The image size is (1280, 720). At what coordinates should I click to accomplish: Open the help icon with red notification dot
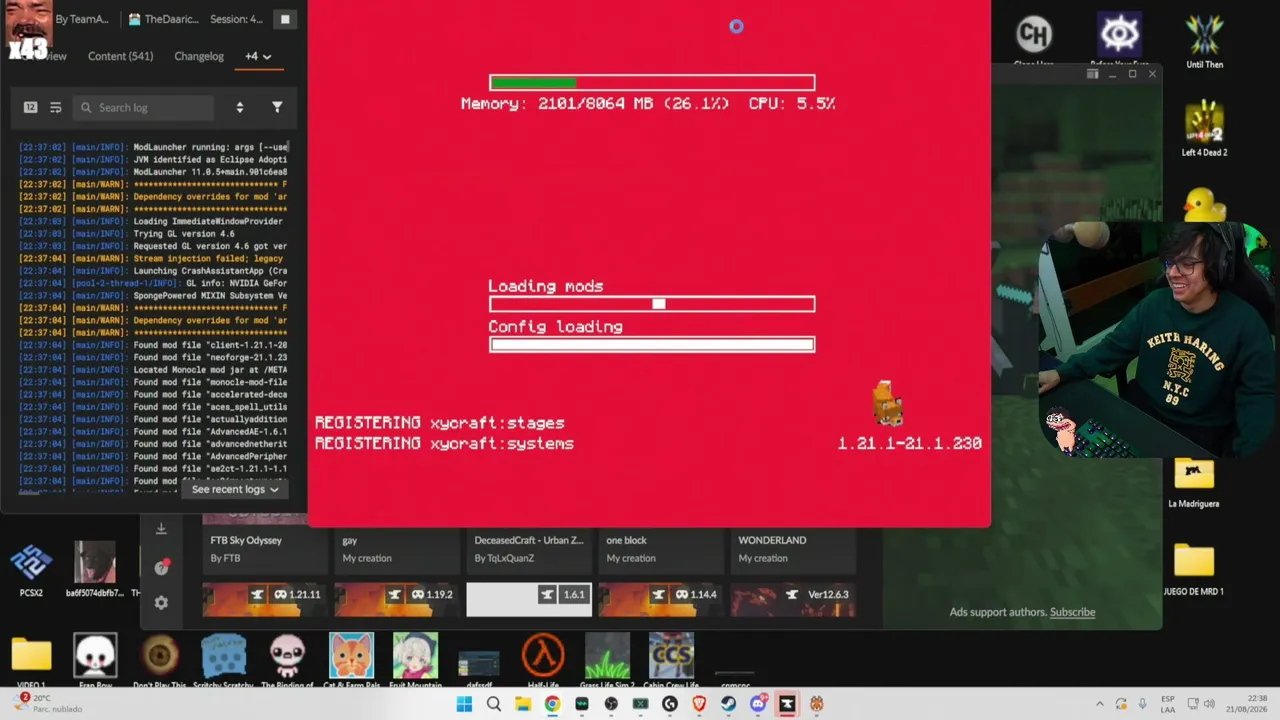point(161,567)
